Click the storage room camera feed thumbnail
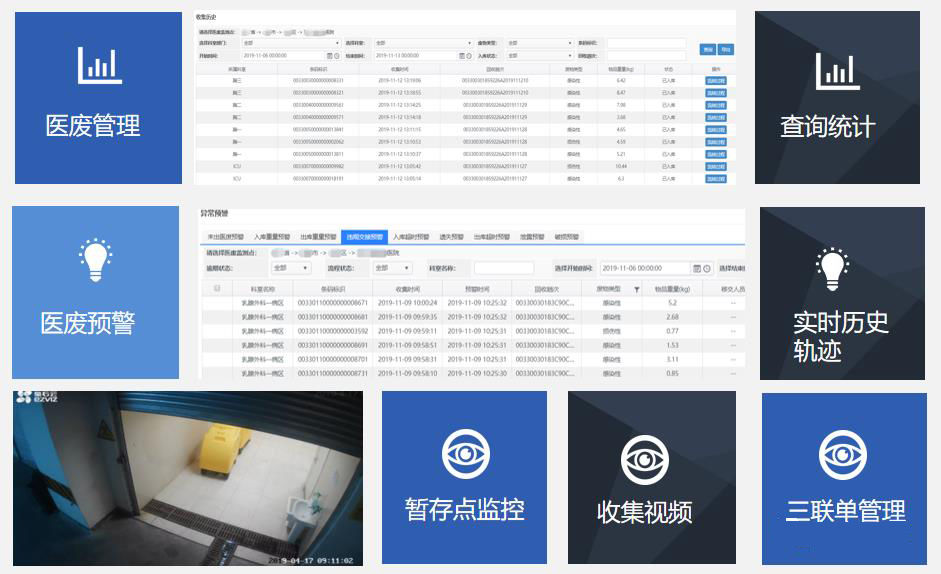 (x=188, y=478)
